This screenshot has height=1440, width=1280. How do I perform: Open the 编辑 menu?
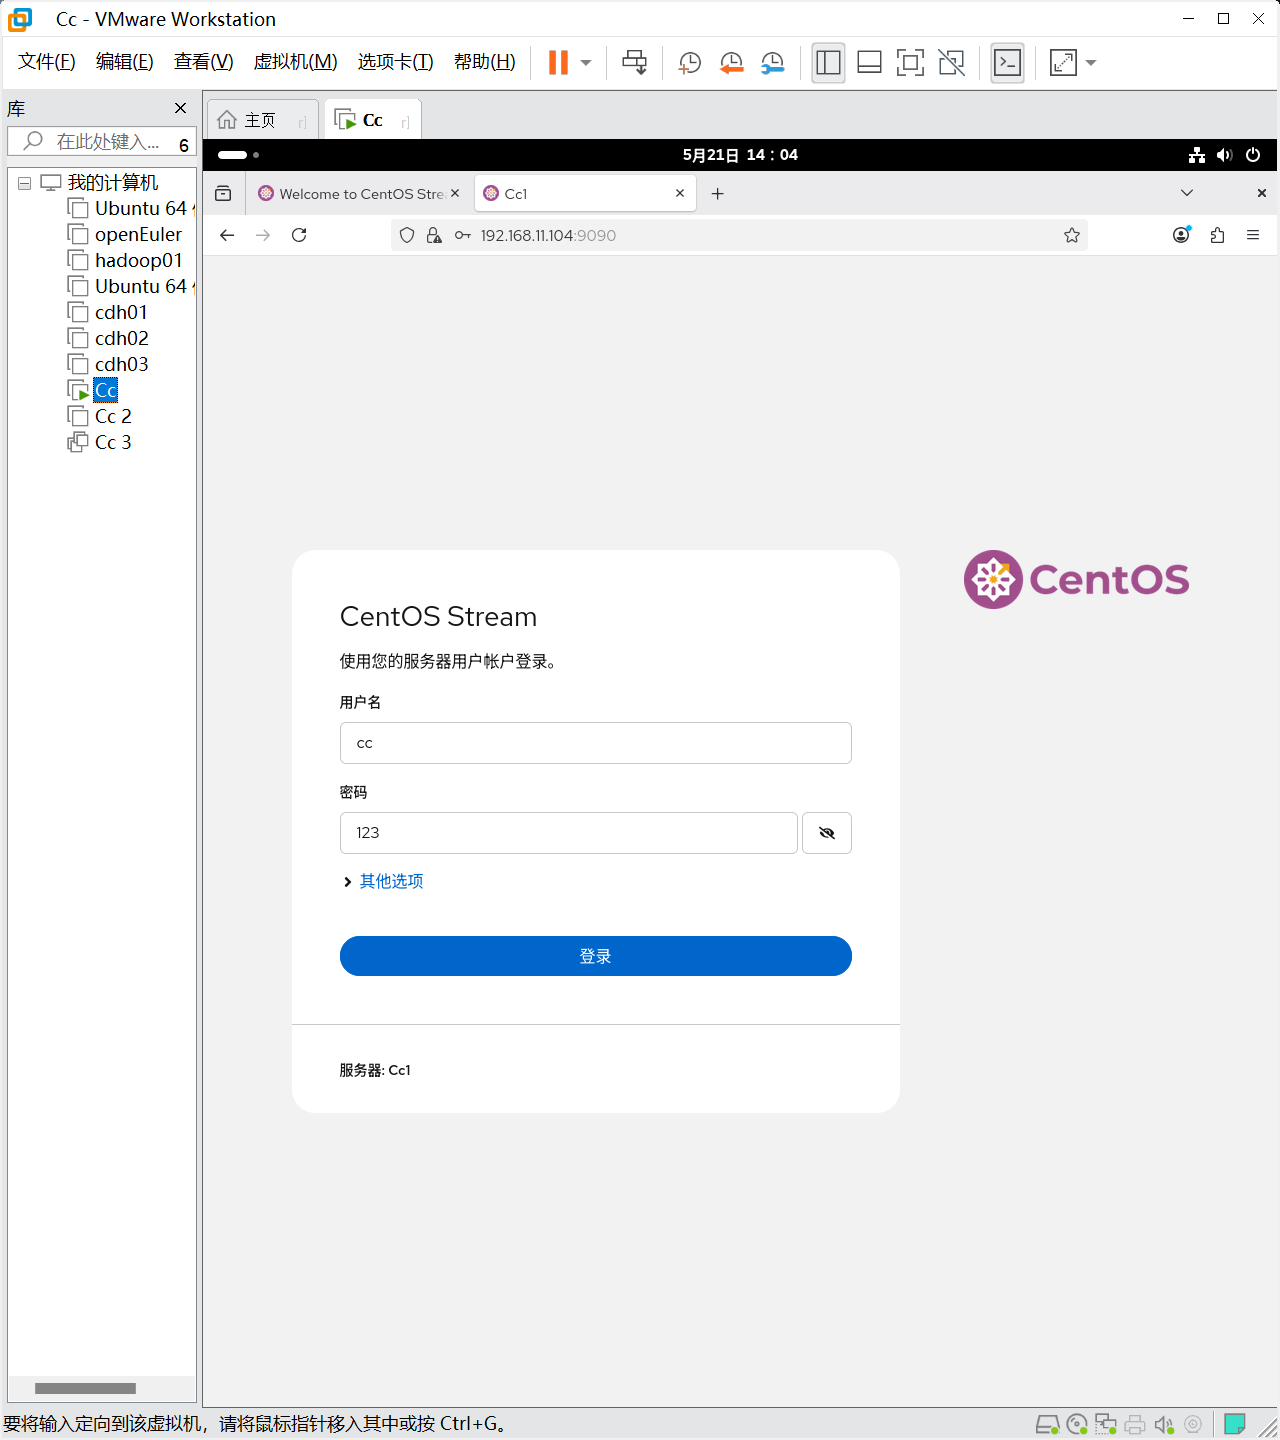tap(125, 62)
